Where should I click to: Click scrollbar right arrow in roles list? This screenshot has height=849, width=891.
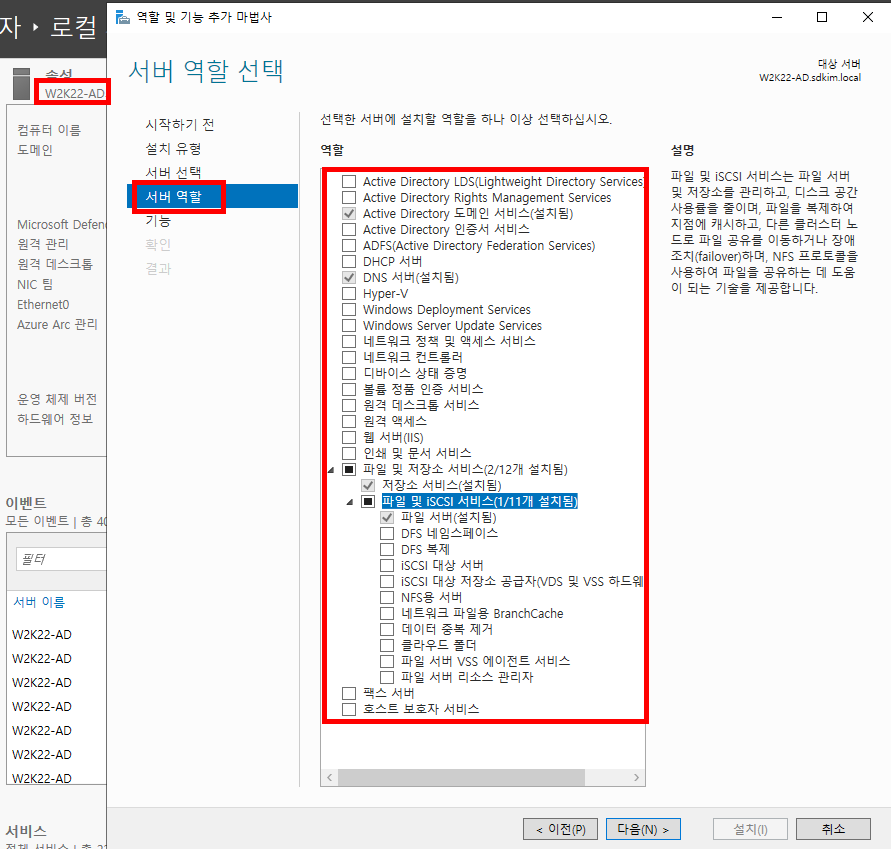click(x=636, y=777)
